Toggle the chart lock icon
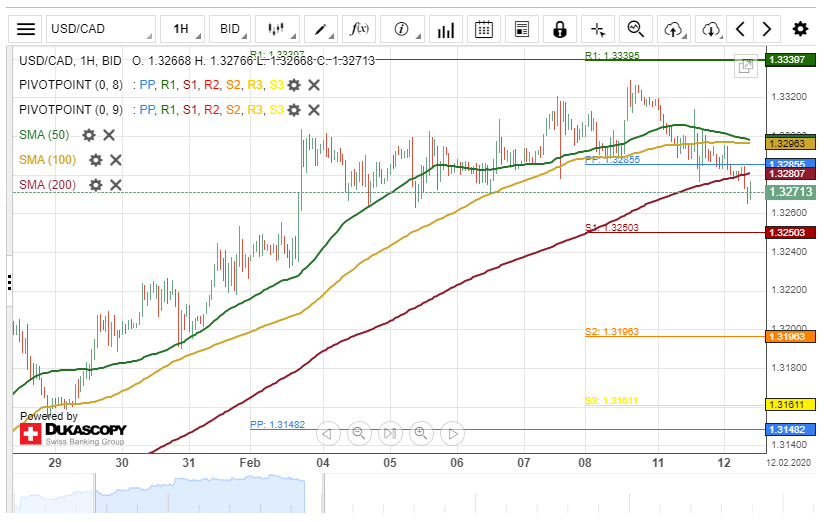824x522 pixels. click(x=560, y=29)
